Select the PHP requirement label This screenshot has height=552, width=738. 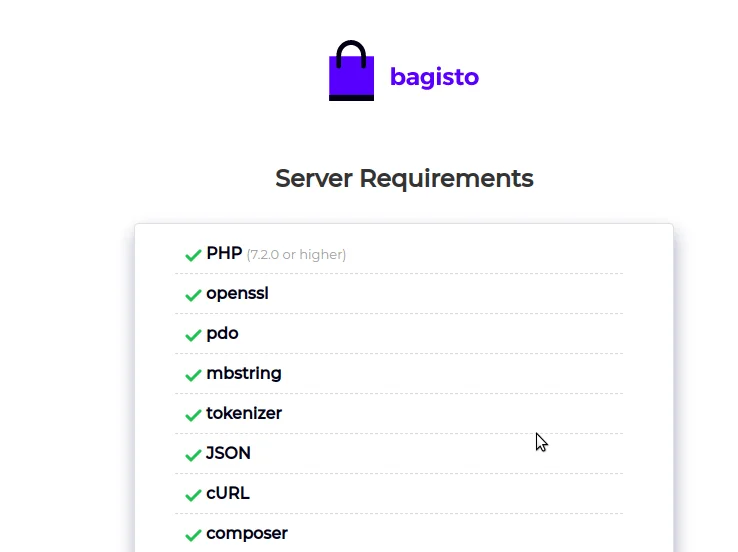[x=224, y=254]
